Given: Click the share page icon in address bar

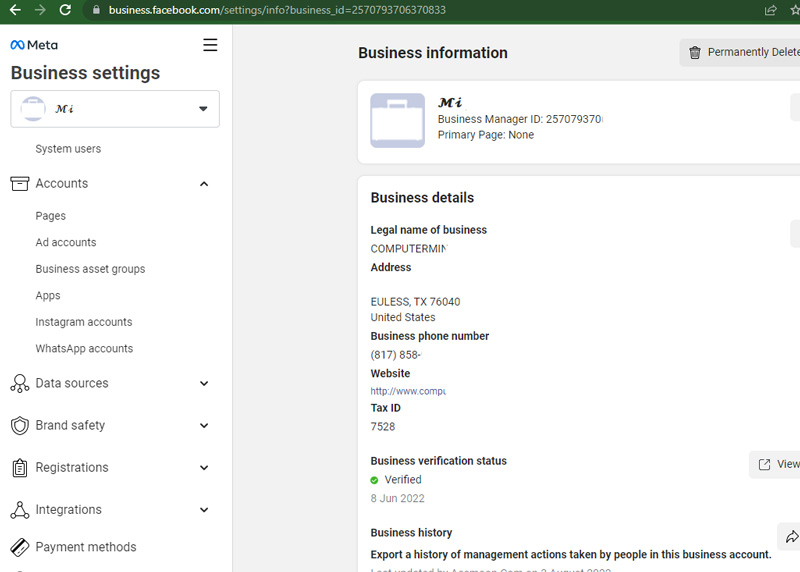Looking at the screenshot, I should pyautogui.click(x=770, y=10).
